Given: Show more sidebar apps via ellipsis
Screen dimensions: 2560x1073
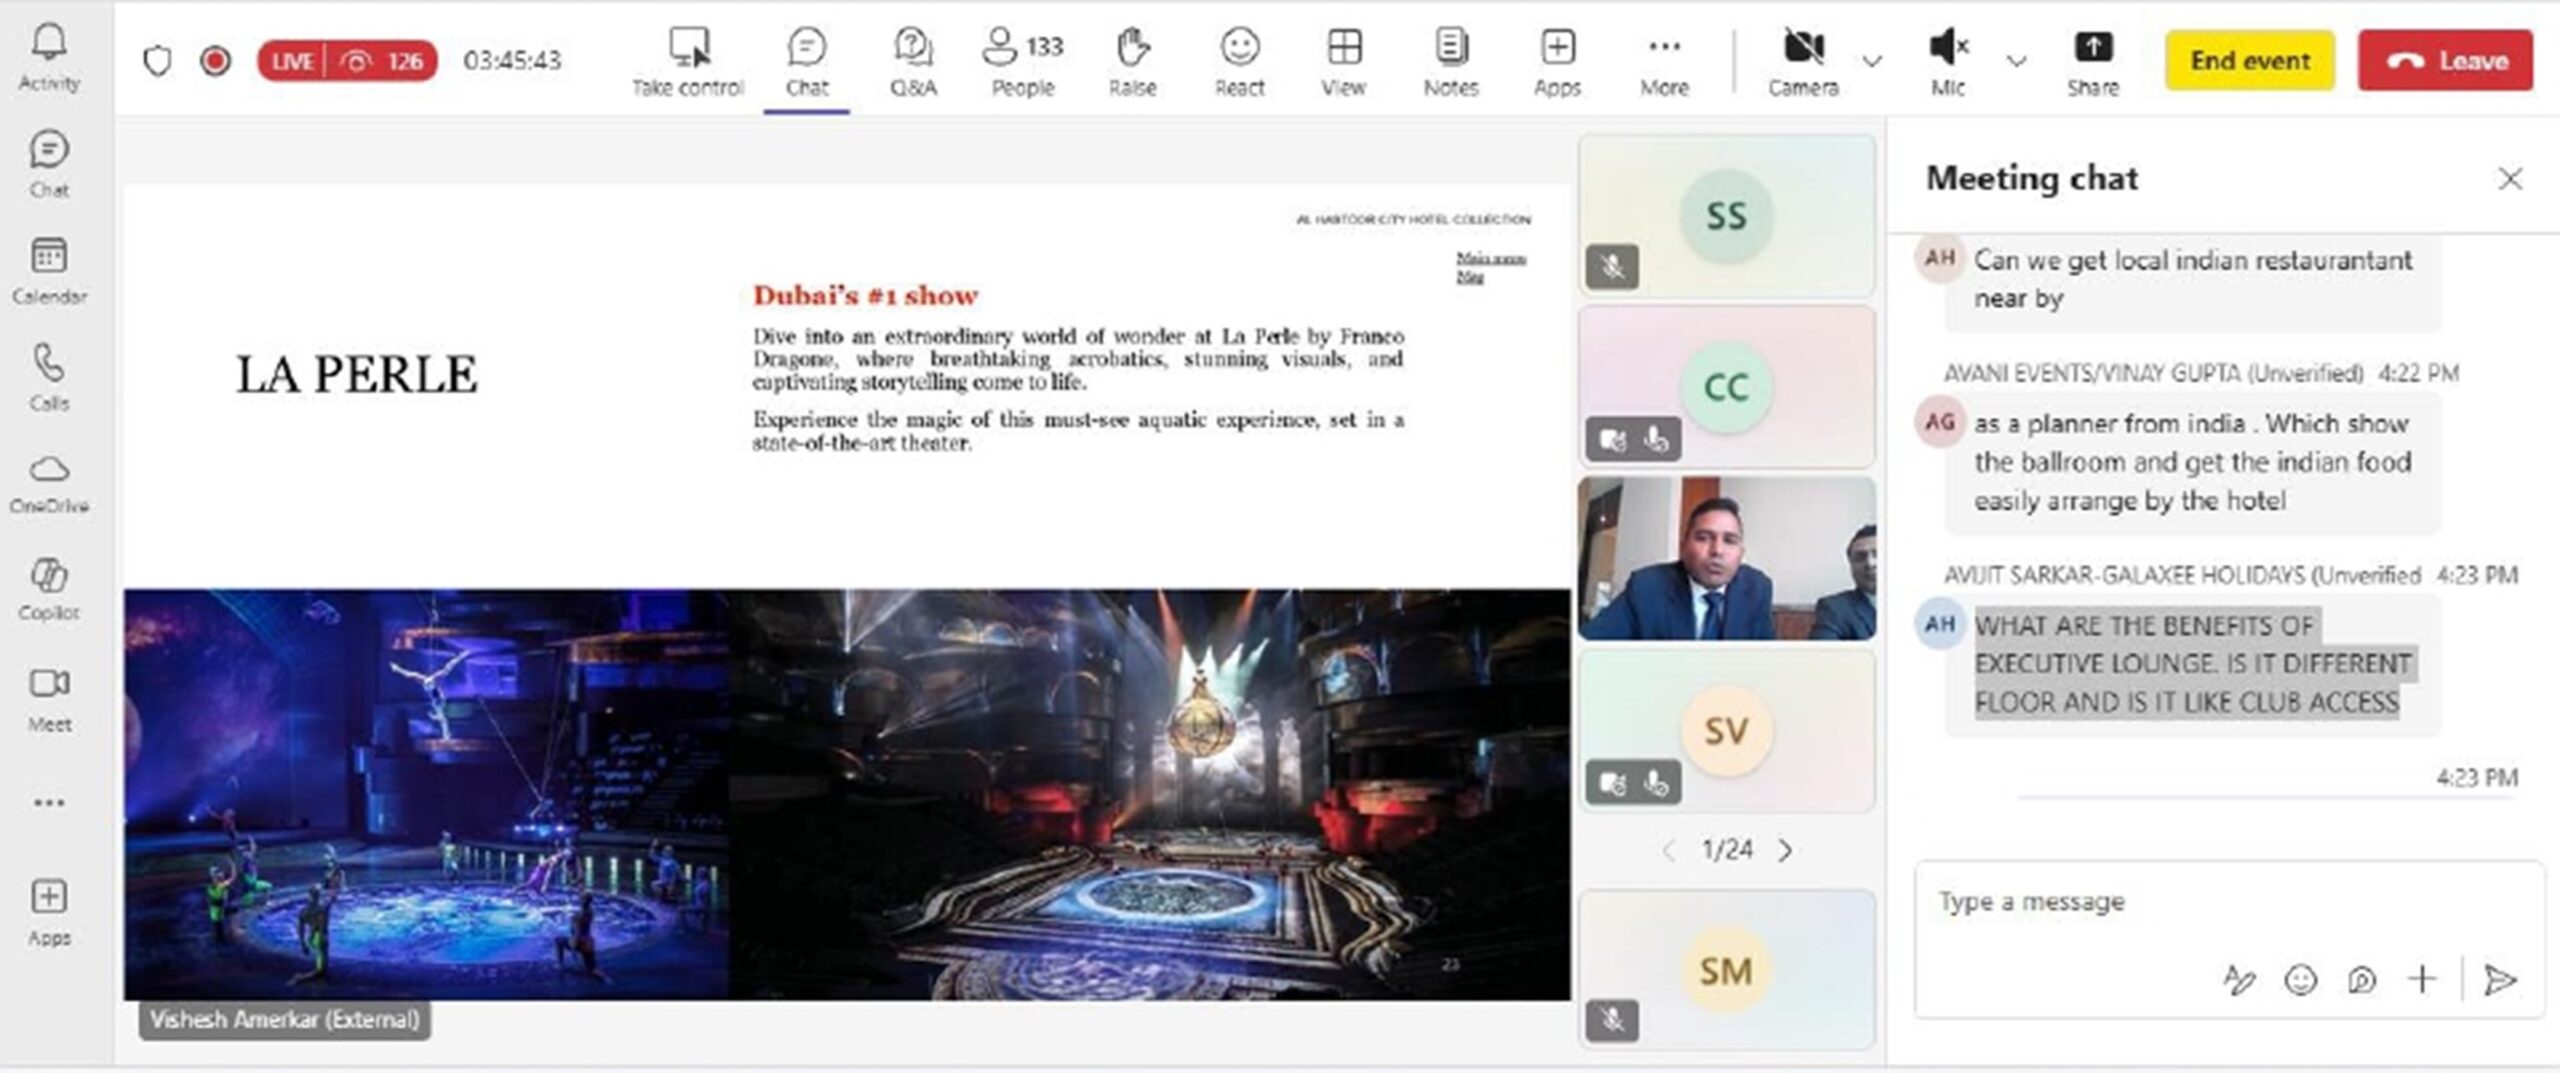Looking at the screenshot, I should tap(49, 803).
